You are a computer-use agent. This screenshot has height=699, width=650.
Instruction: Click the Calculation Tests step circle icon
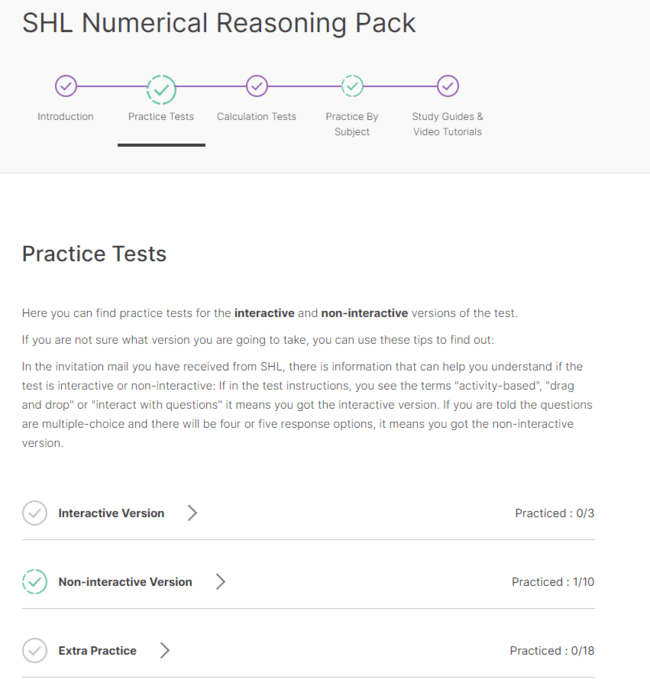pyautogui.click(x=257, y=86)
